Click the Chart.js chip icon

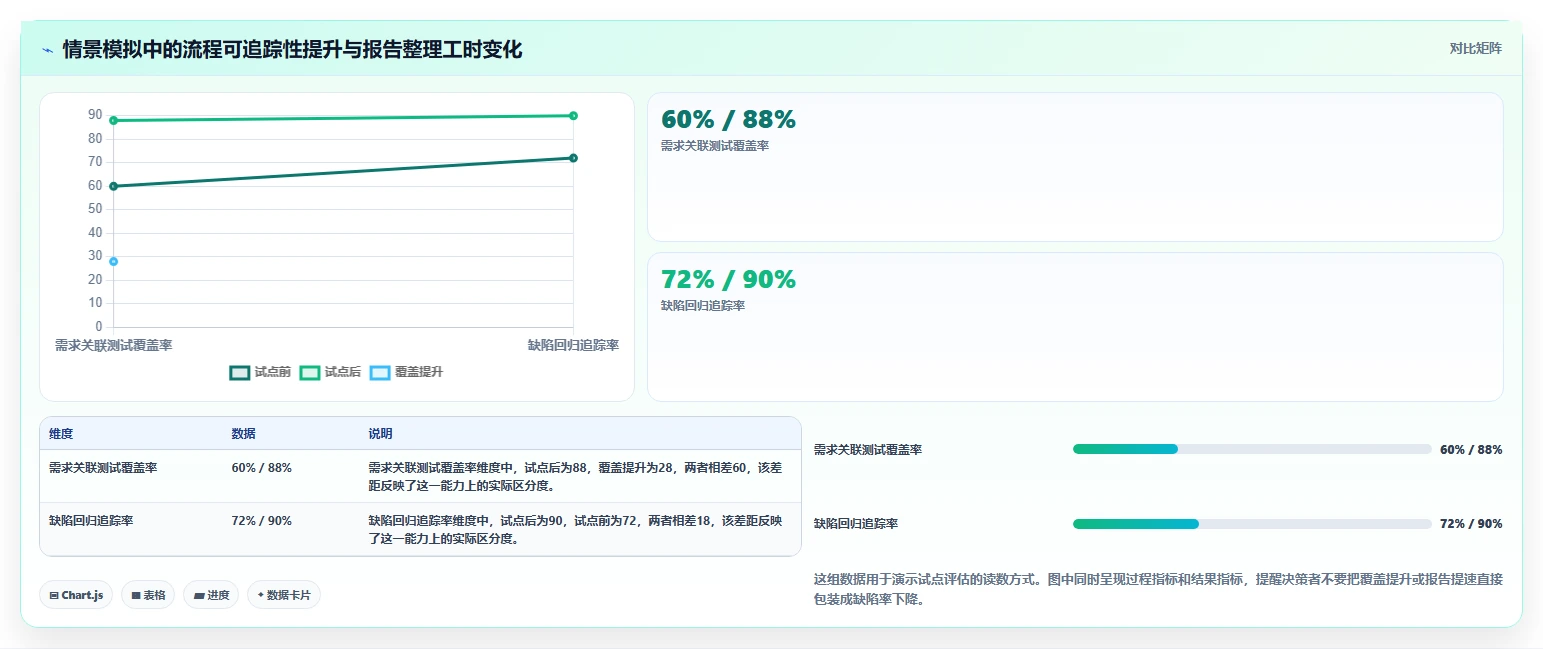[x=54, y=595]
